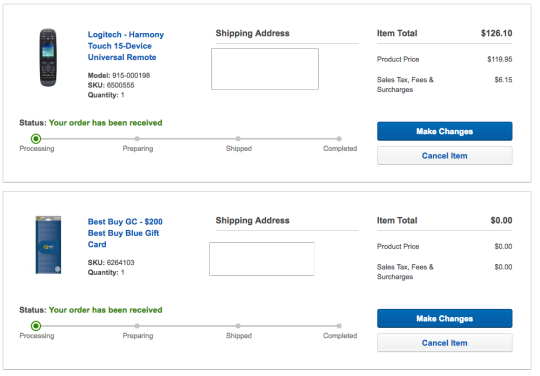Image resolution: width=540 pixels, height=376 pixels.
Task: Click the Preparing step dot for the gift card order
Action: tap(137, 326)
